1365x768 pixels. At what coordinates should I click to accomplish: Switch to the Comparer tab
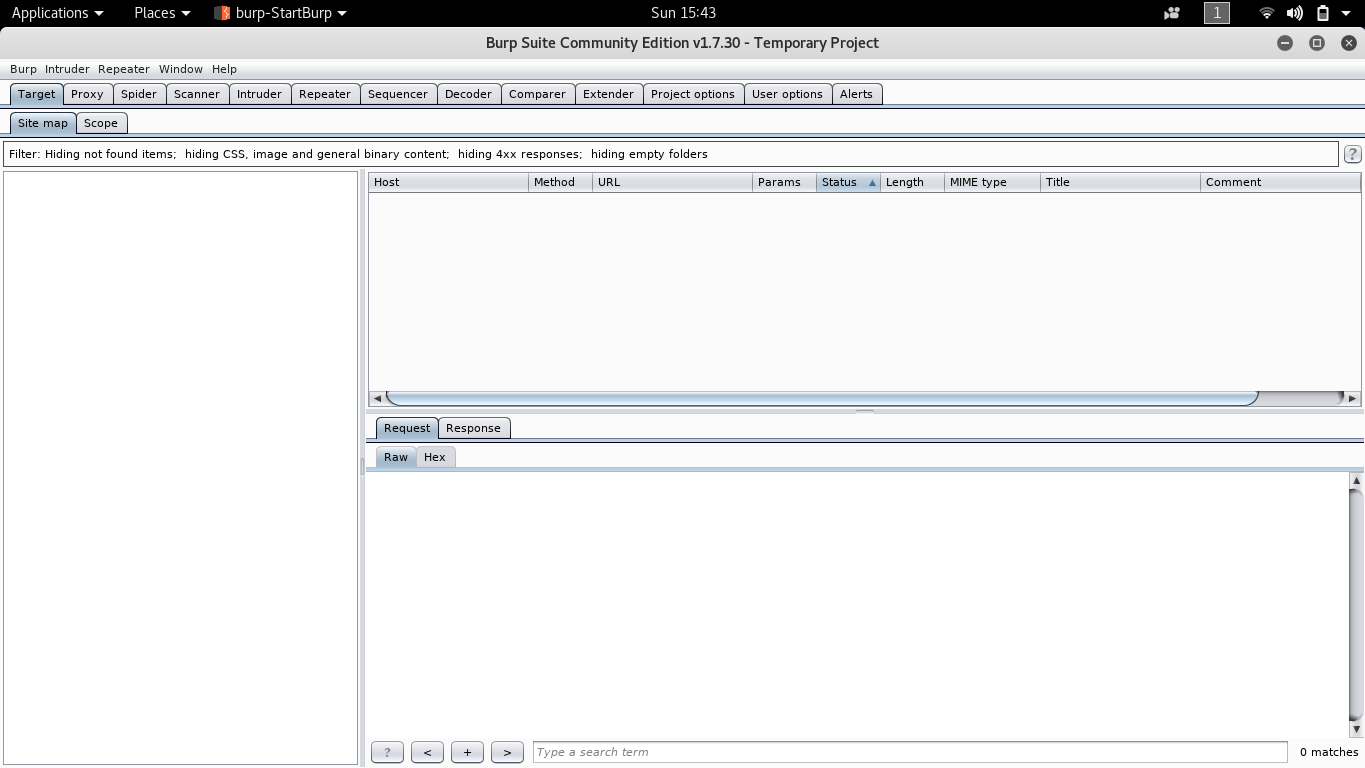pos(537,94)
